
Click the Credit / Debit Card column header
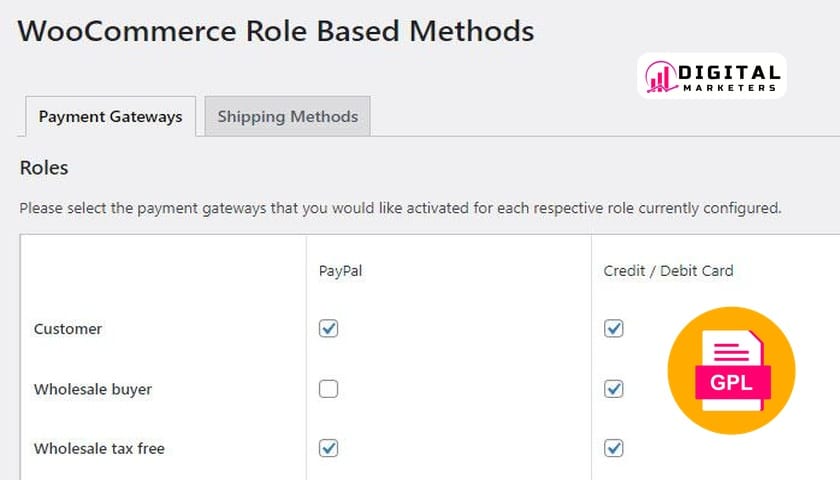tap(668, 270)
